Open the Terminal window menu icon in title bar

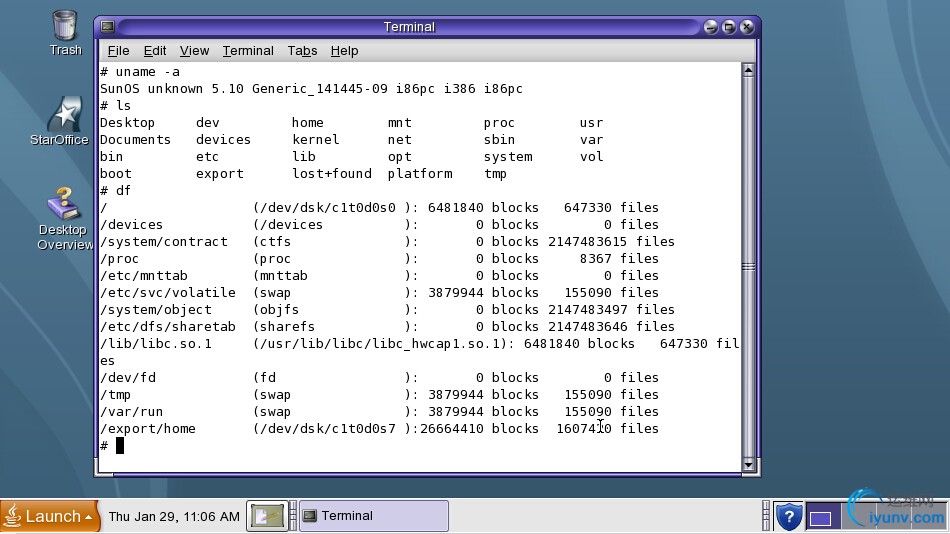pyautogui.click(x=108, y=27)
